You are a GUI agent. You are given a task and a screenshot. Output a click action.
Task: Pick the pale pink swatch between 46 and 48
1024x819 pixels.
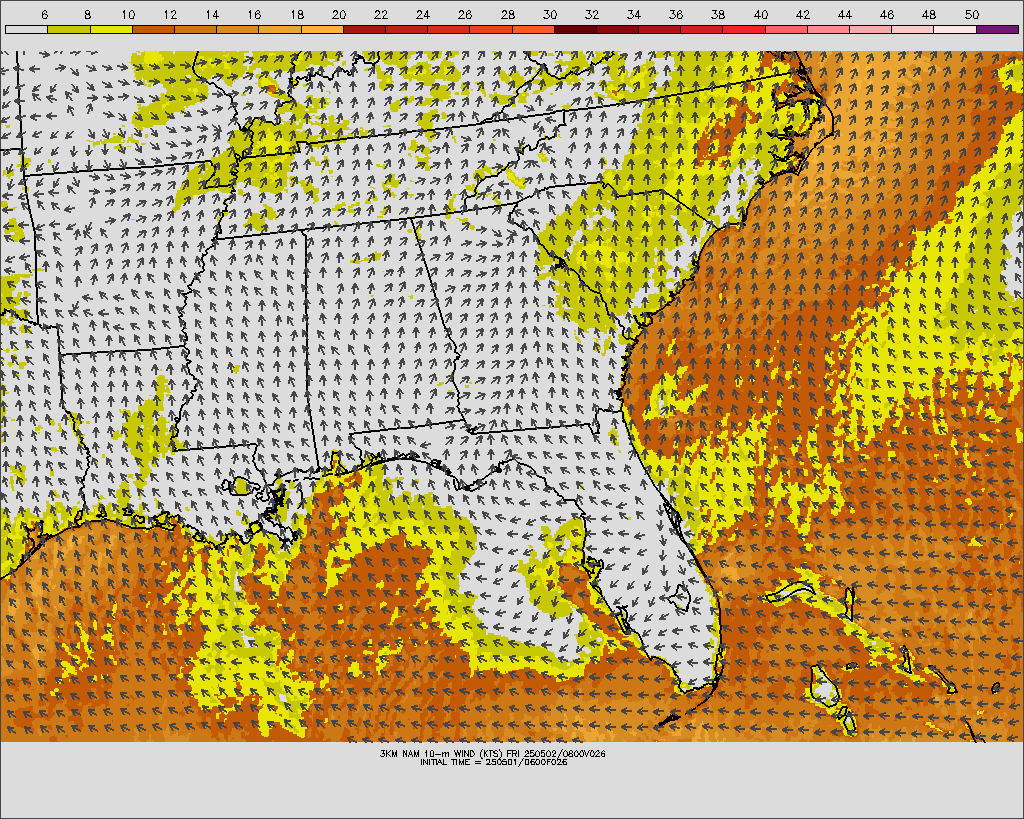click(913, 29)
